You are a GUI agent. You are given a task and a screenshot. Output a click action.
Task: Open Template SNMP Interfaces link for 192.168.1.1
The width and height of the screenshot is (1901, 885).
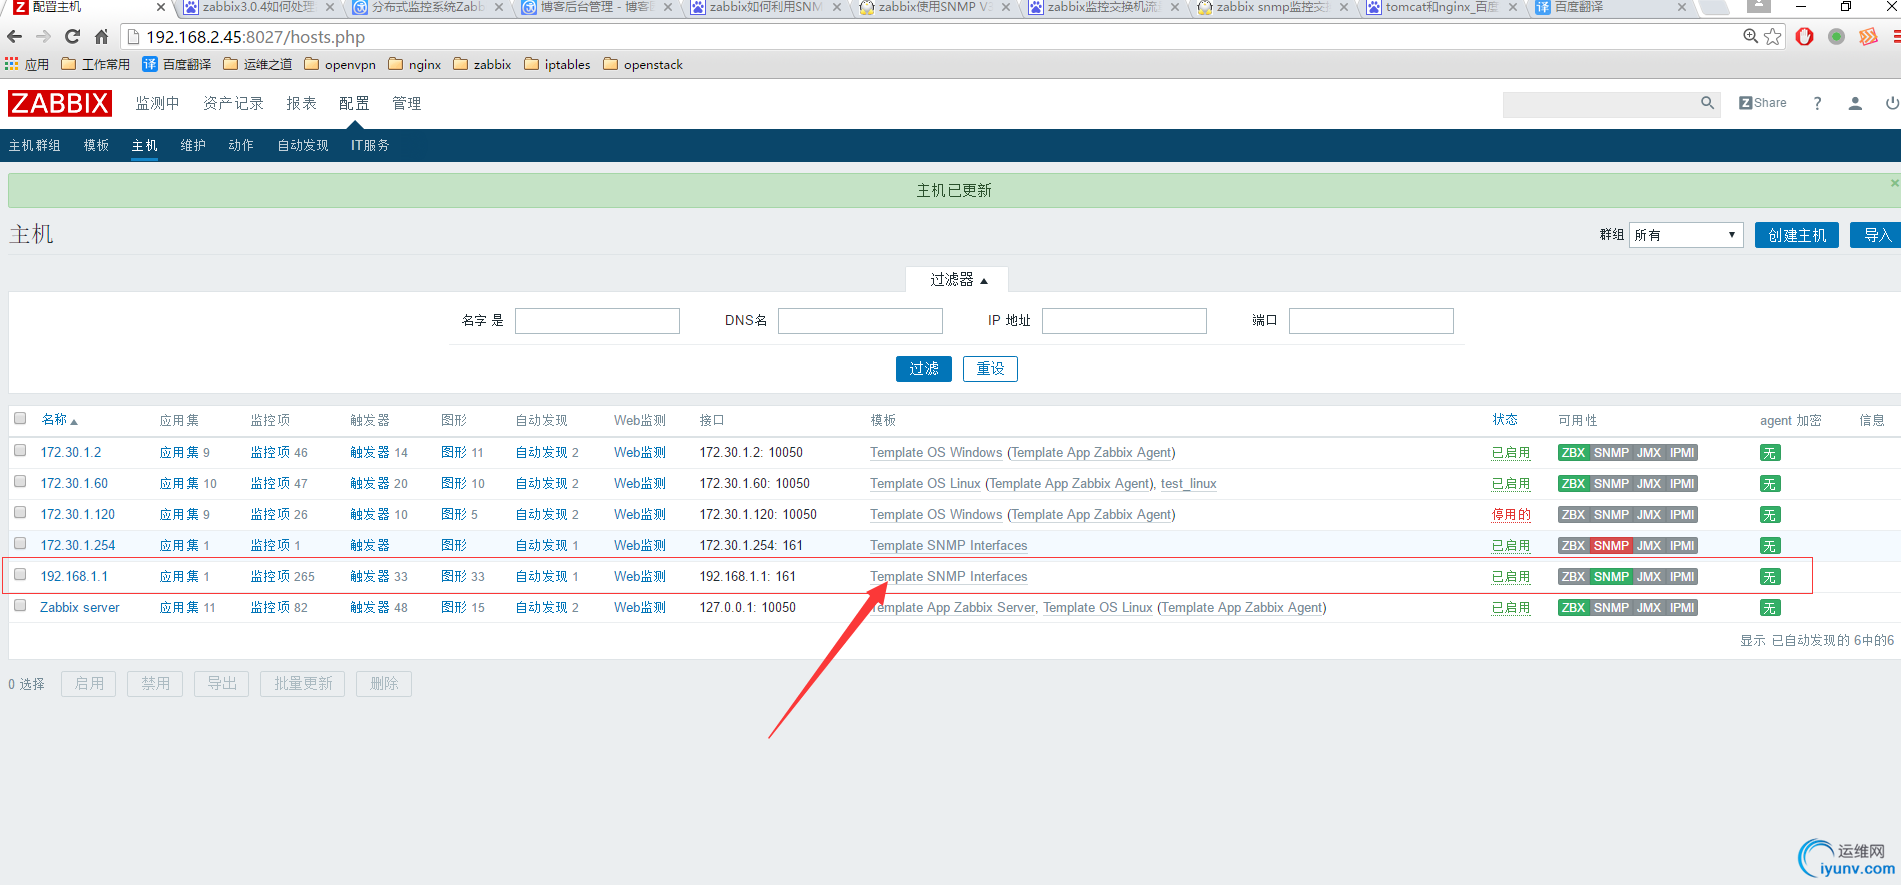click(948, 577)
